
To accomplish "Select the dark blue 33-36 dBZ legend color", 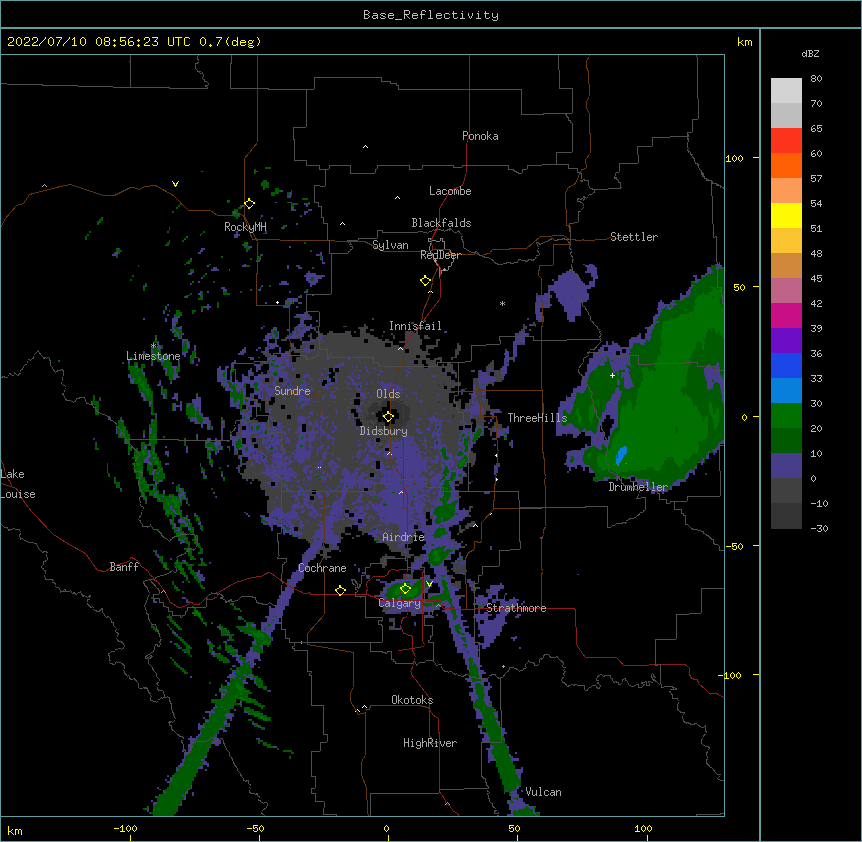I will tap(786, 366).
